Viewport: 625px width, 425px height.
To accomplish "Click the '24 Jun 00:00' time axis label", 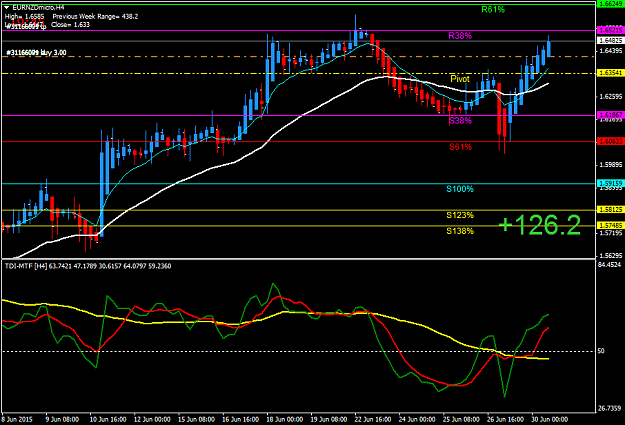I will (x=418, y=419).
